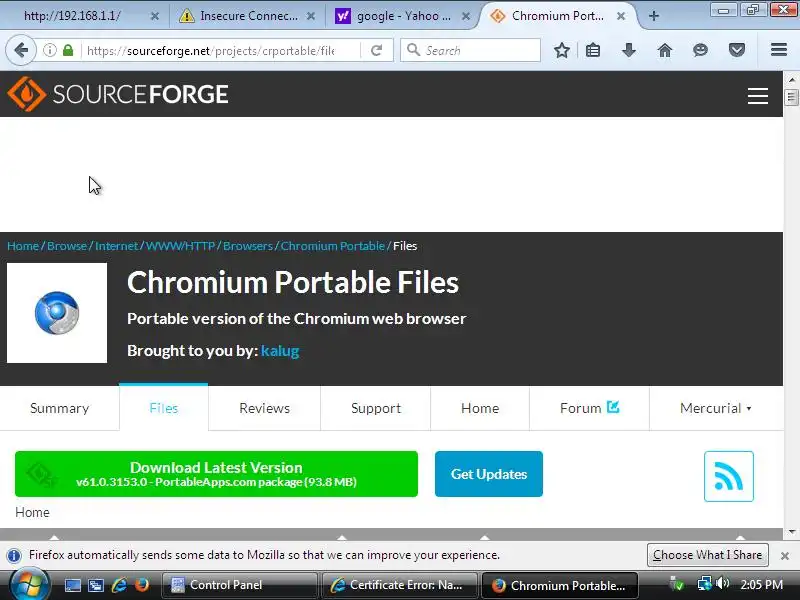
Task: Click Switch between windows quick launch icon
Action: [x=95, y=585]
